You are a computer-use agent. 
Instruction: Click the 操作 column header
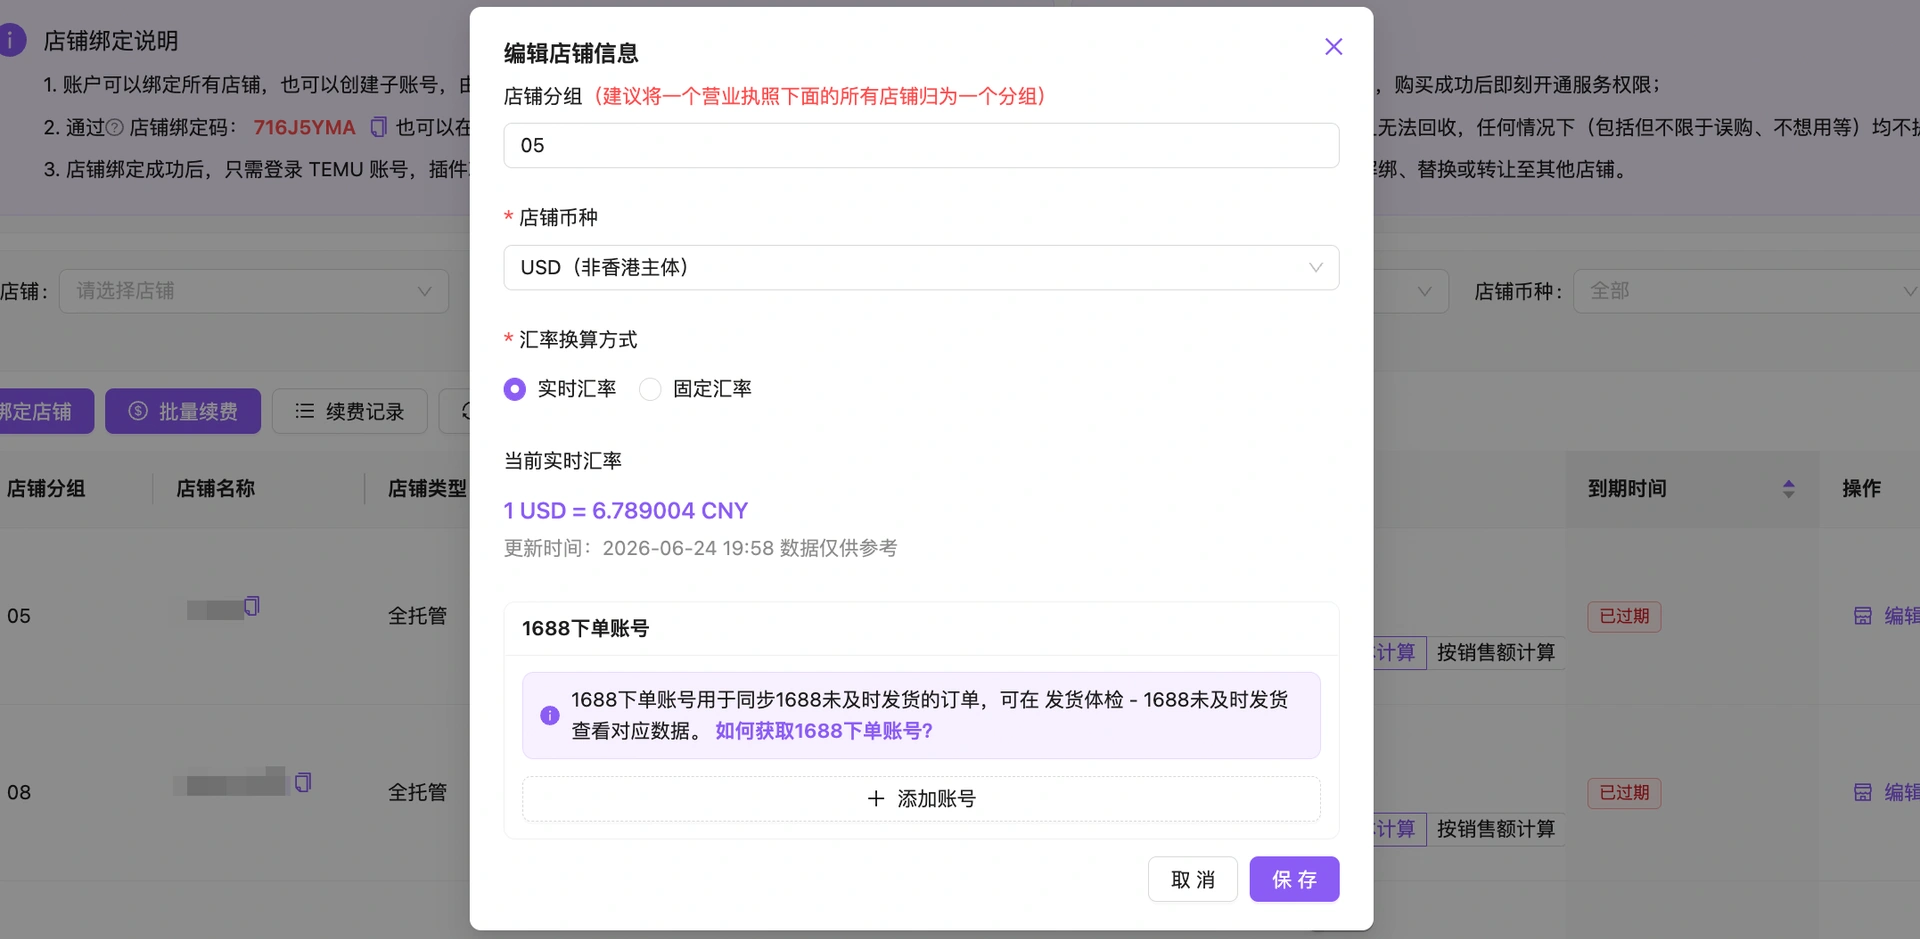coord(1862,489)
